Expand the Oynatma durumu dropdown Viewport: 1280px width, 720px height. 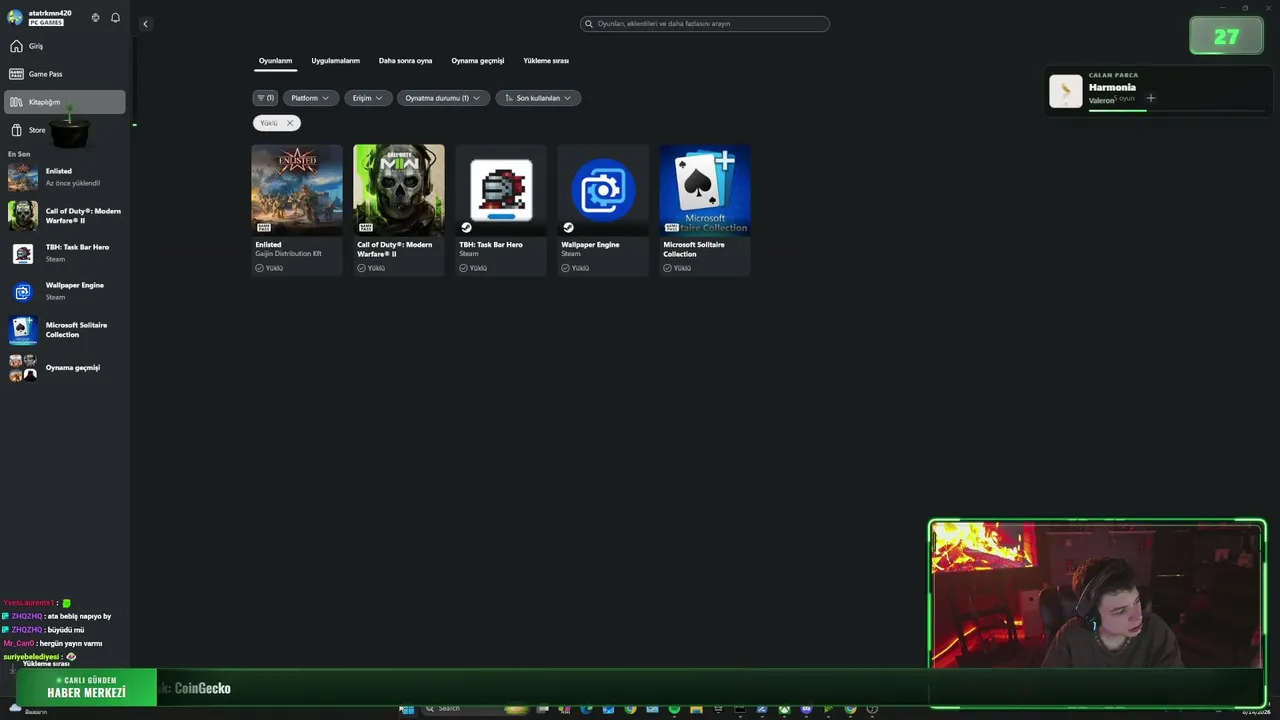tap(443, 98)
